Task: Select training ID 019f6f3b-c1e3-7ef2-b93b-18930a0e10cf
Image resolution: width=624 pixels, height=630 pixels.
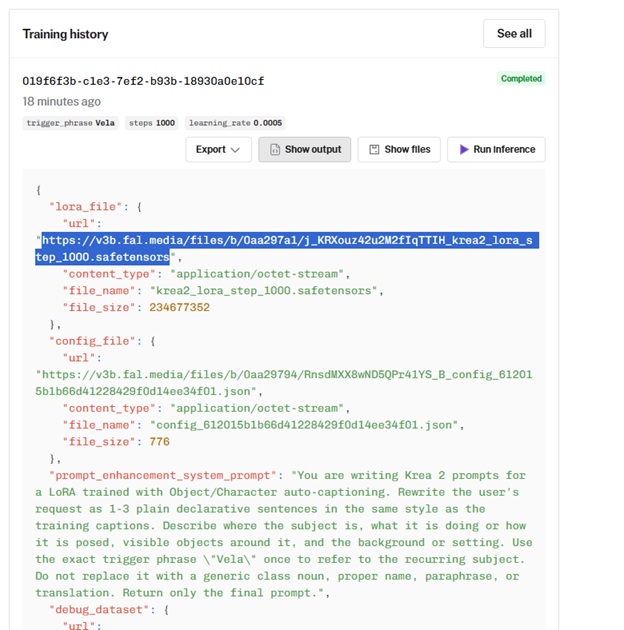Action: [x=143, y=81]
